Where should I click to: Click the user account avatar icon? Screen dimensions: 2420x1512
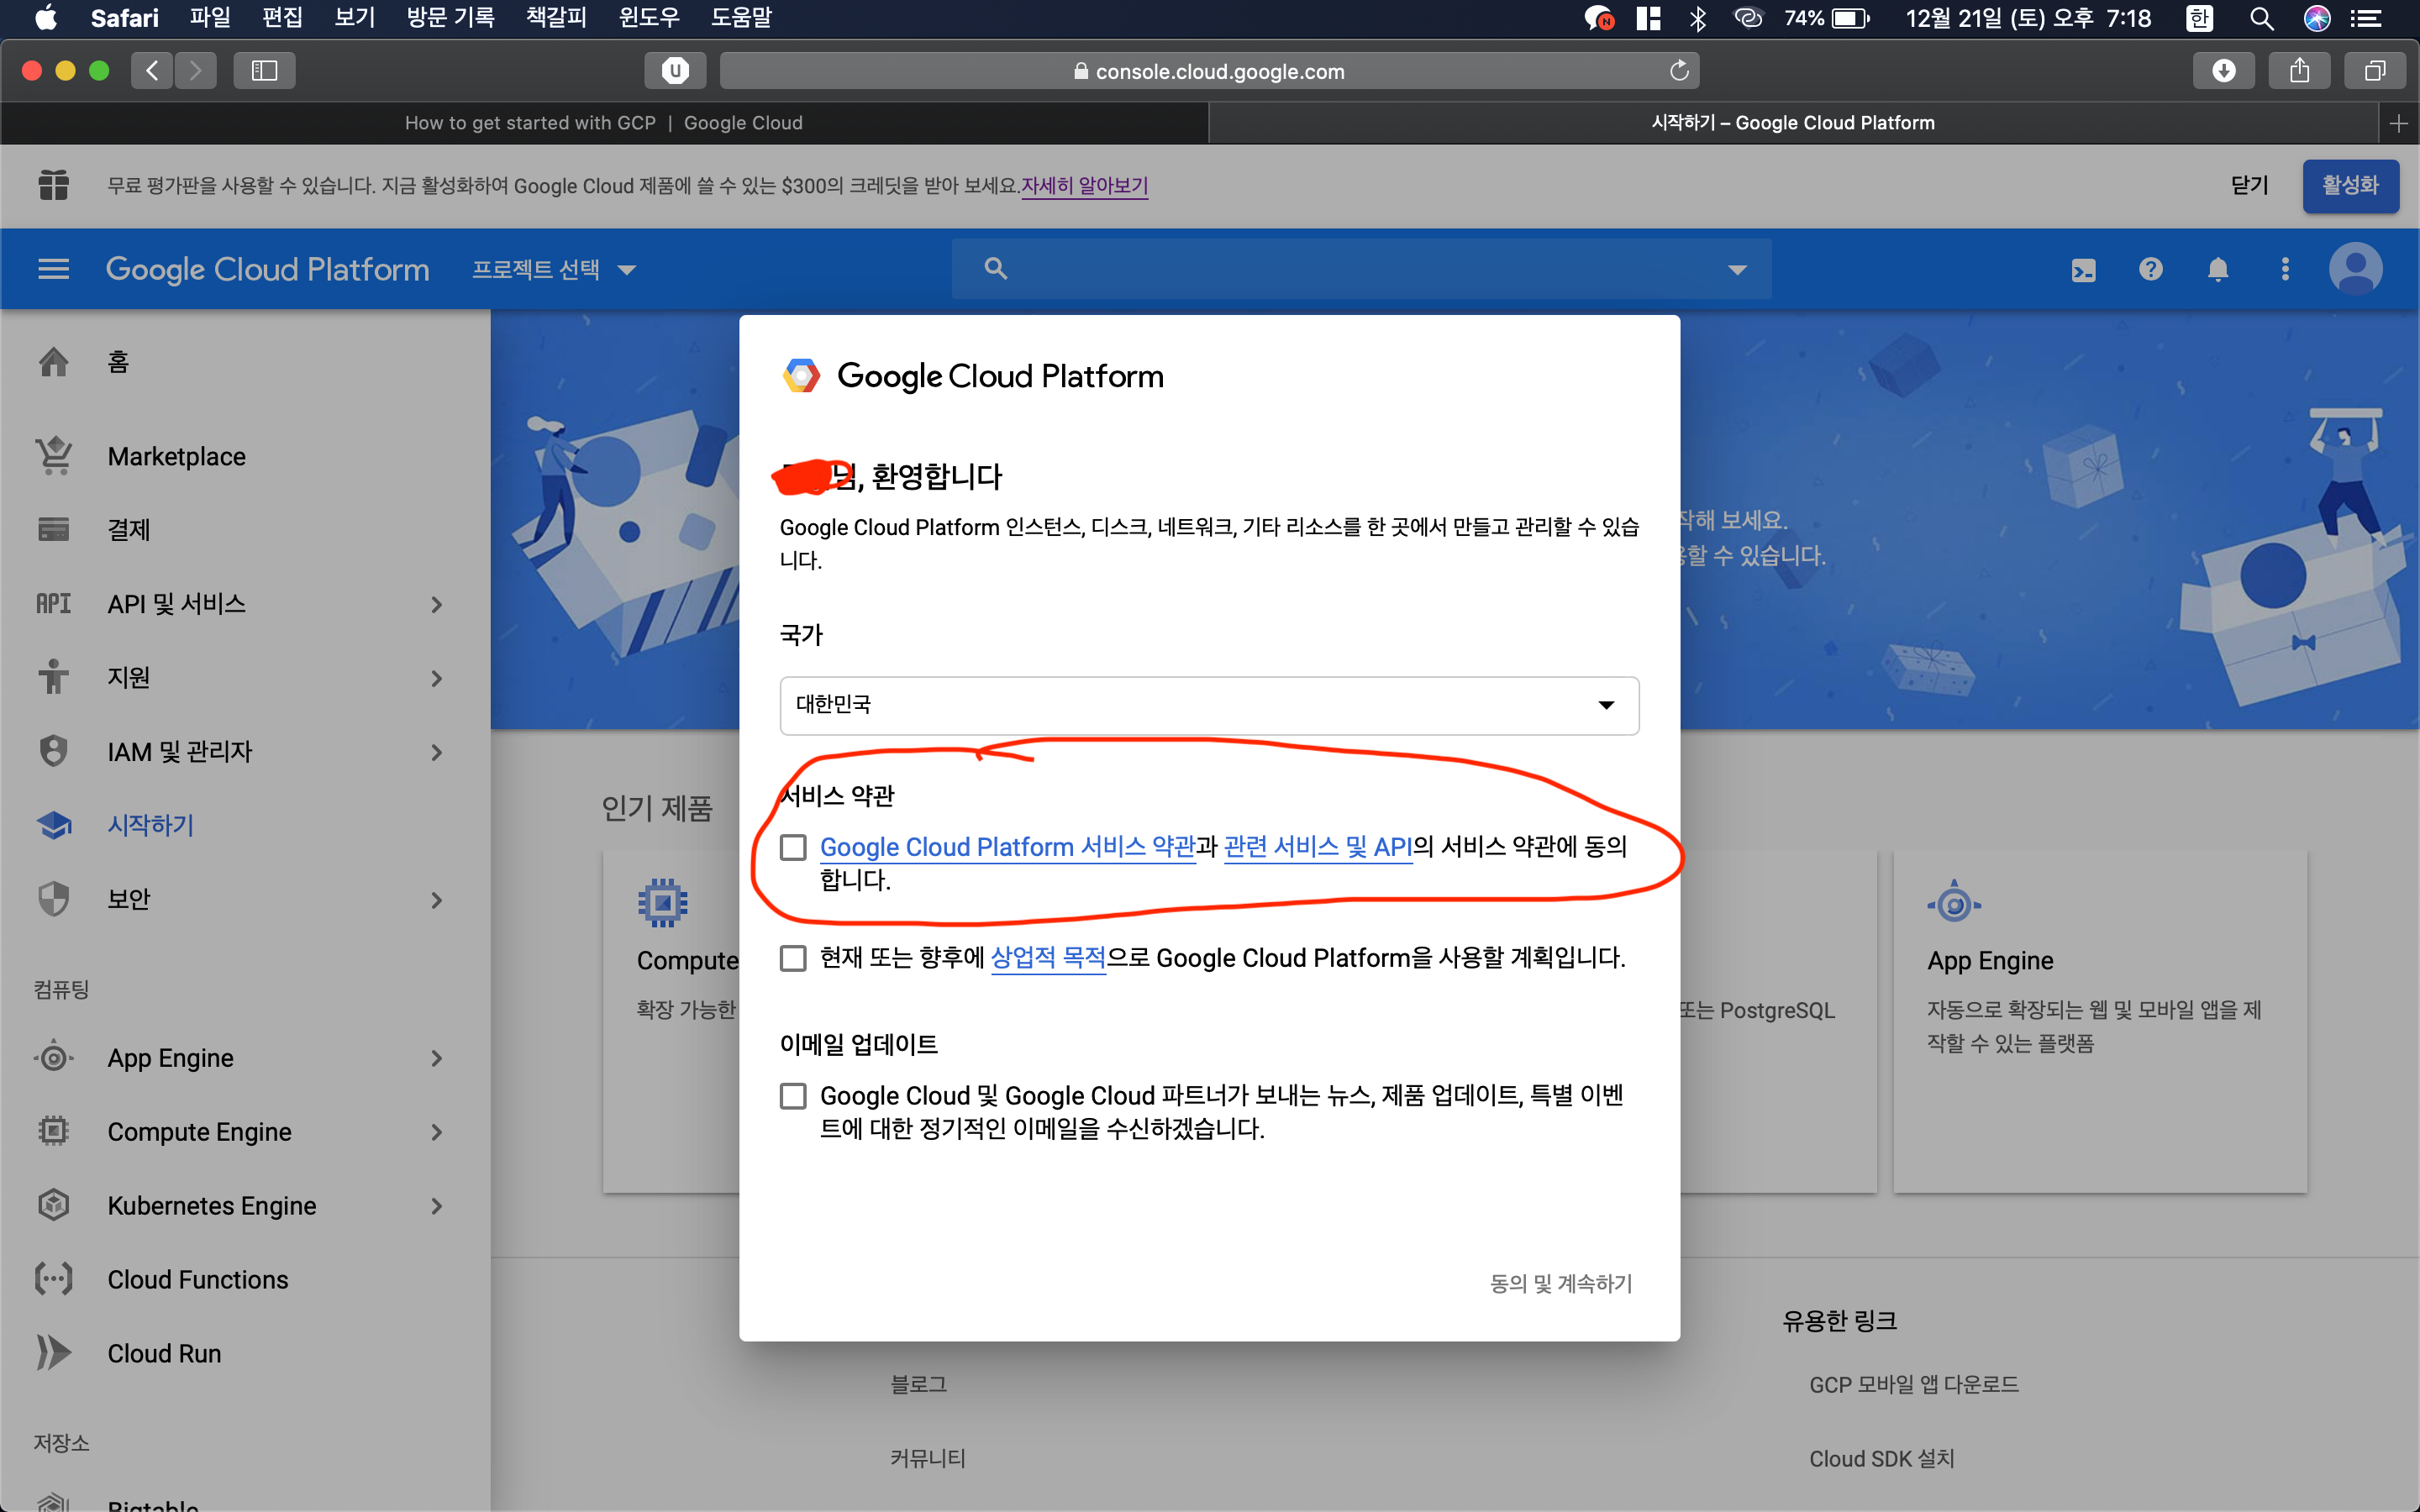point(2355,269)
